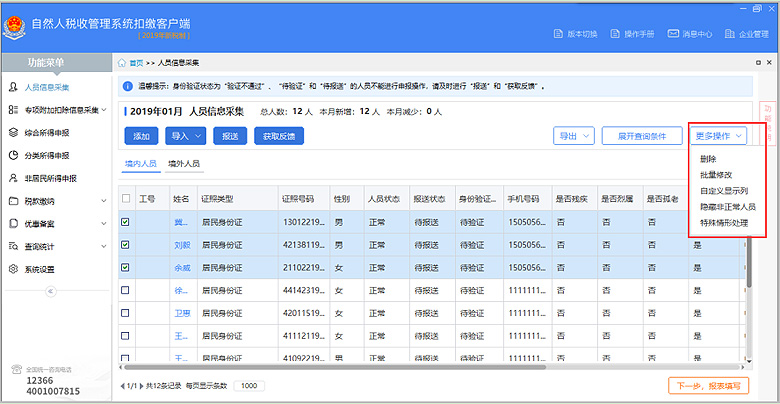Image resolution: width=780 pixels, height=404 pixels.
Task: Click the 分类所得申报 pie chart icon
Action: coord(13,155)
